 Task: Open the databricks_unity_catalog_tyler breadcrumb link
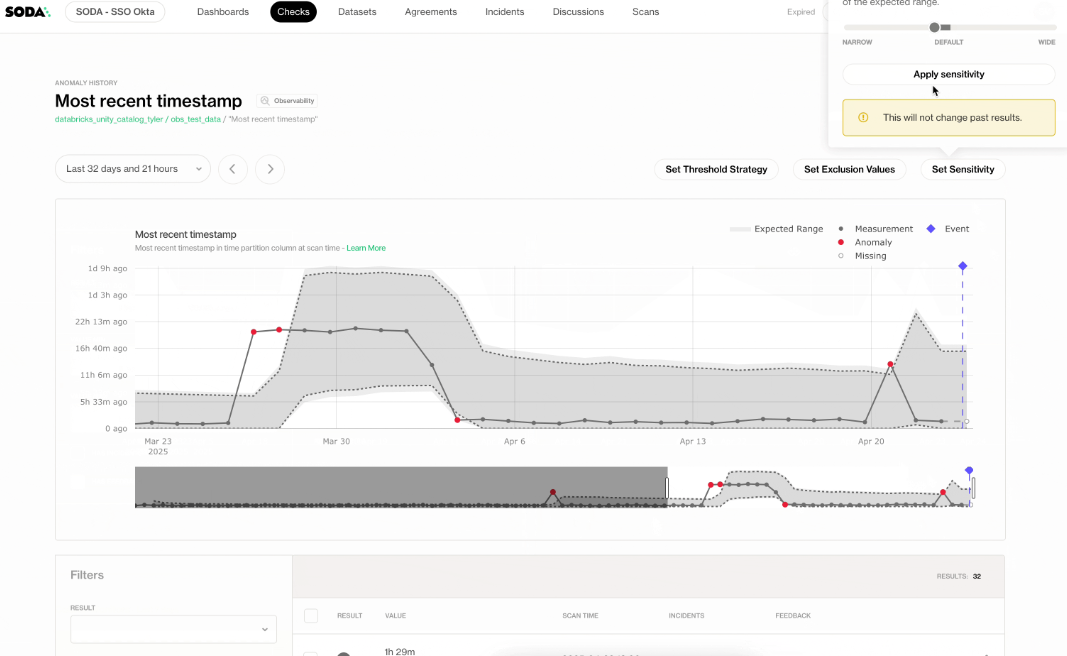point(109,119)
